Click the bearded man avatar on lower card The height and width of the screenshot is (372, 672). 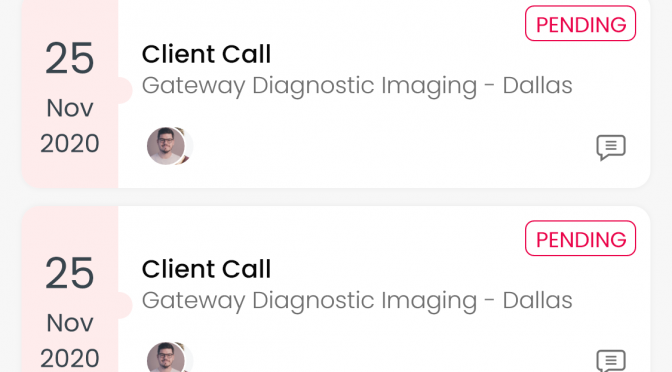point(166,357)
